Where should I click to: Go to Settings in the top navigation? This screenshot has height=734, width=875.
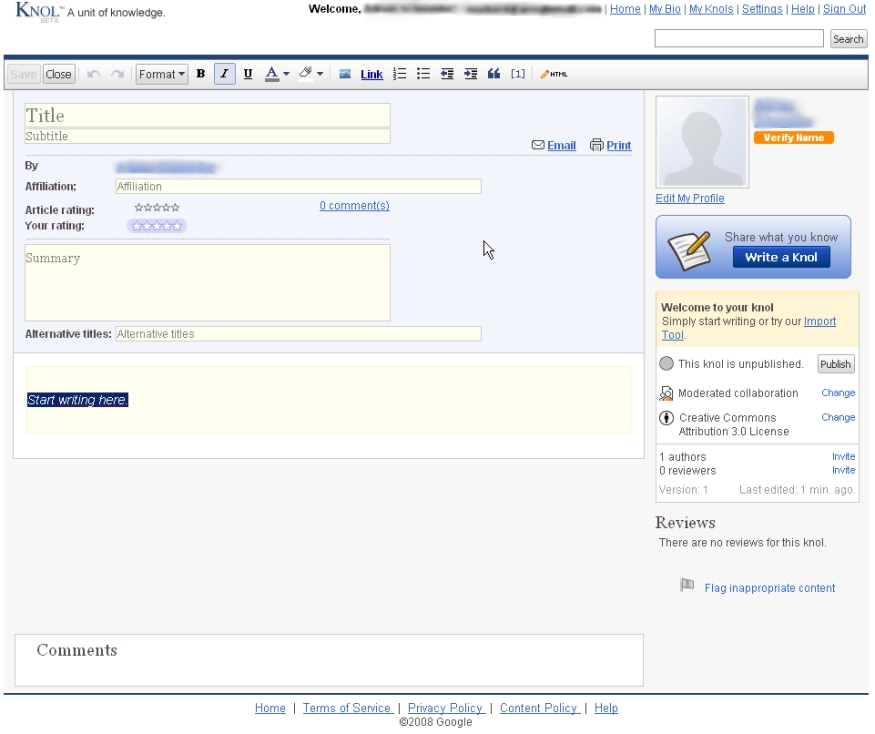762,9
